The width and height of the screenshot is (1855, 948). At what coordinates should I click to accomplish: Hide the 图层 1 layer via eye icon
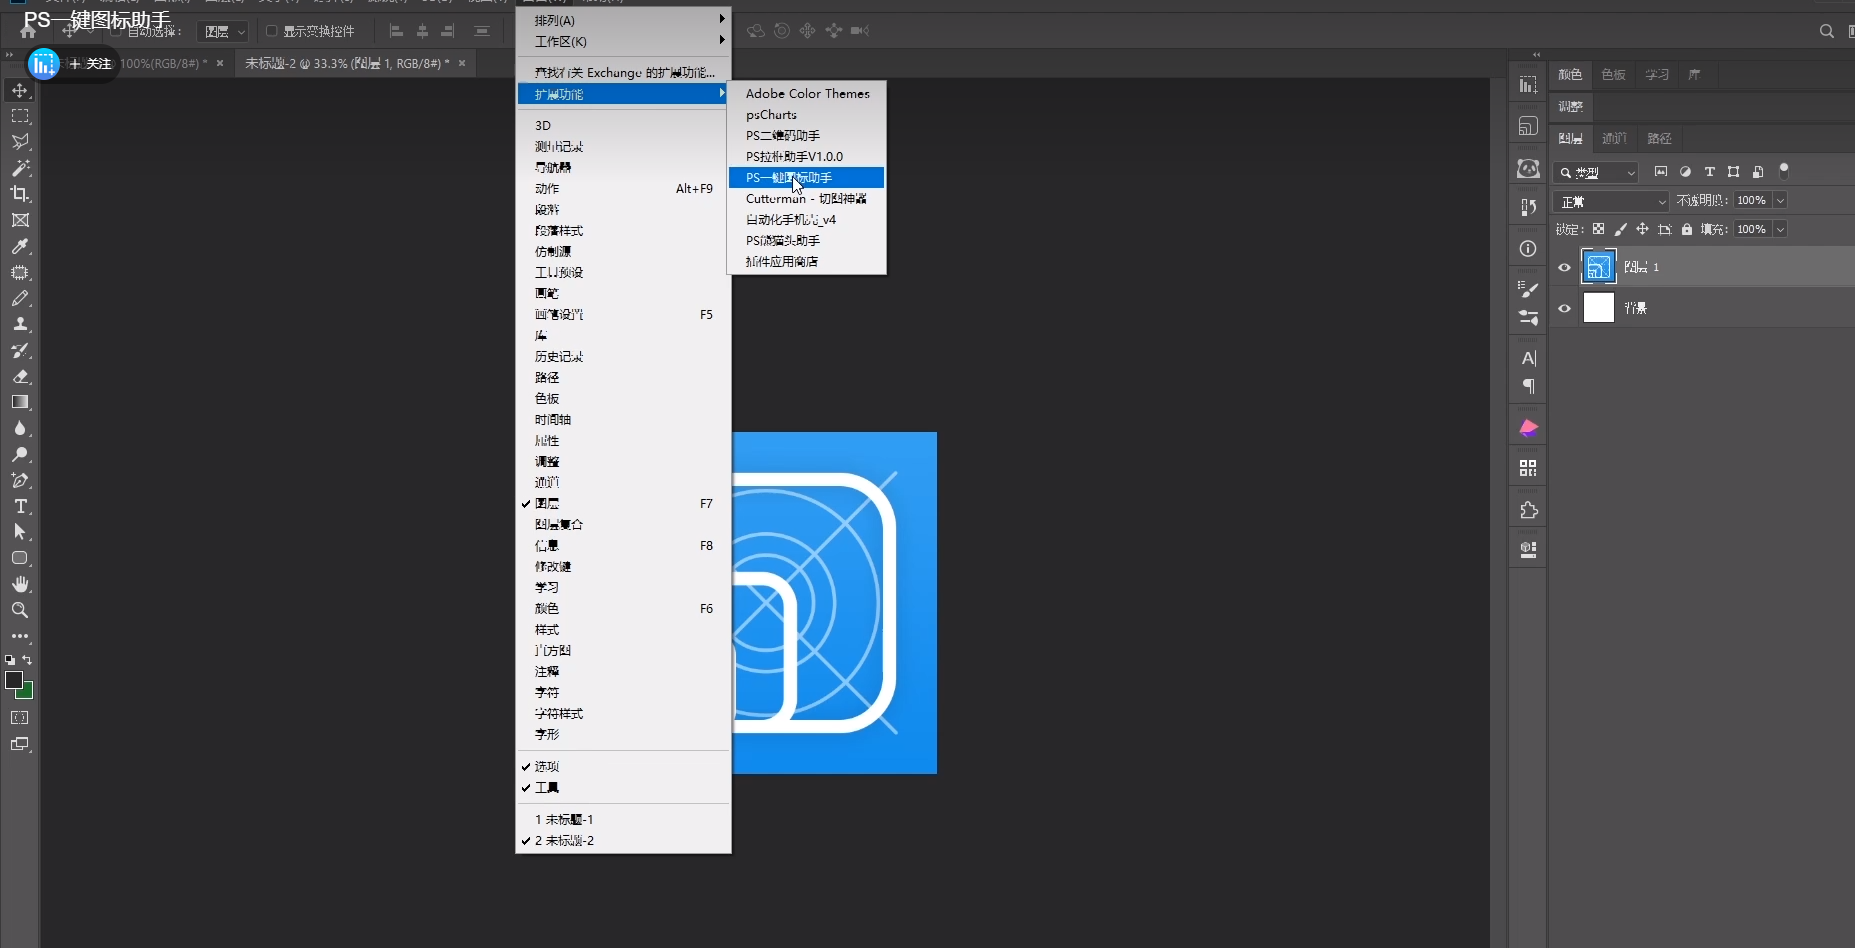[1565, 267]
